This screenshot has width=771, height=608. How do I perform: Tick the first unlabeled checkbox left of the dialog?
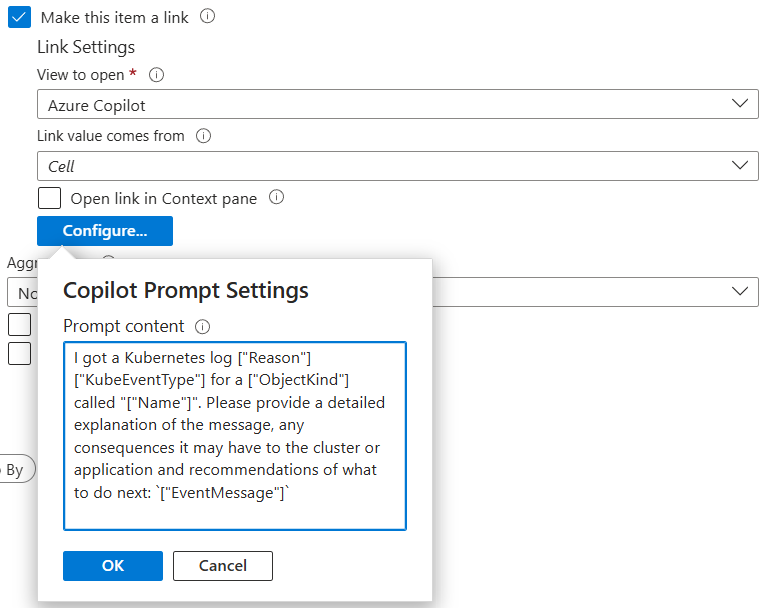coord(19,324)
